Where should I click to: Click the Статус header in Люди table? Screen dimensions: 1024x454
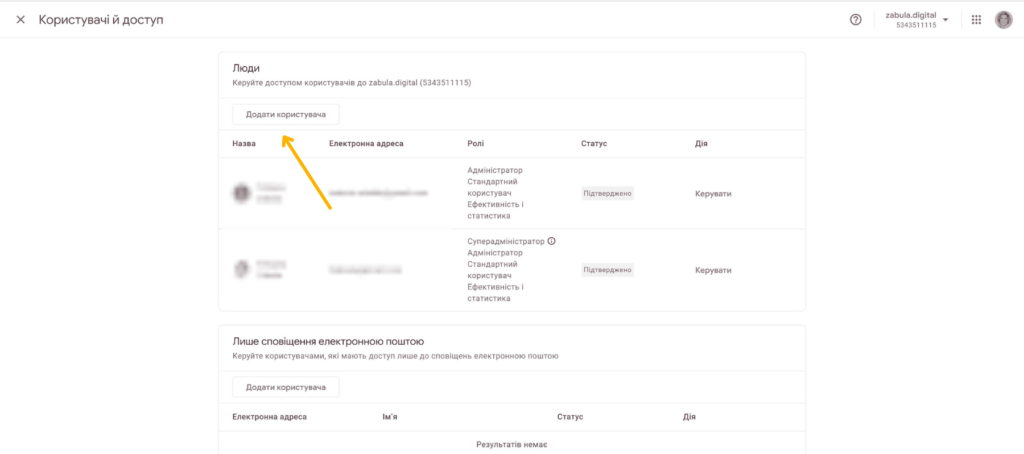coord(594,143)
